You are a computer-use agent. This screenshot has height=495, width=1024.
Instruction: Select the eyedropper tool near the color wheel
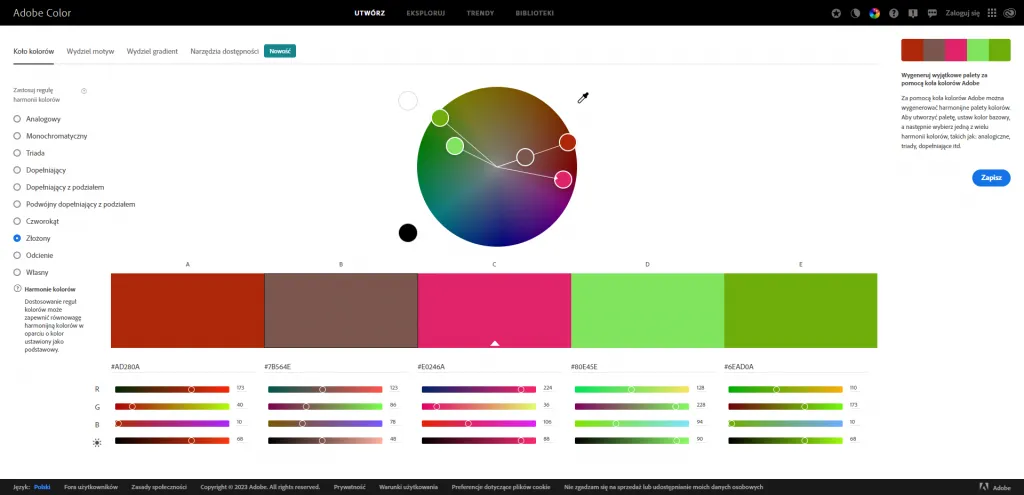click(583, 98)
